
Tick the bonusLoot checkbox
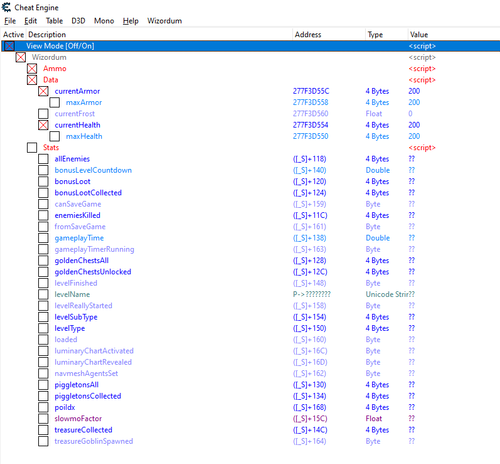click(x=43, y=182)
